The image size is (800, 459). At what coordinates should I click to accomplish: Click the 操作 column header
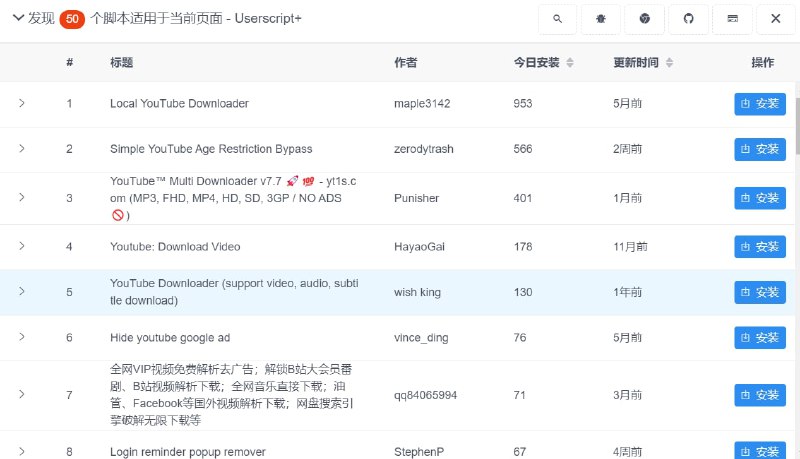[762, 63]
